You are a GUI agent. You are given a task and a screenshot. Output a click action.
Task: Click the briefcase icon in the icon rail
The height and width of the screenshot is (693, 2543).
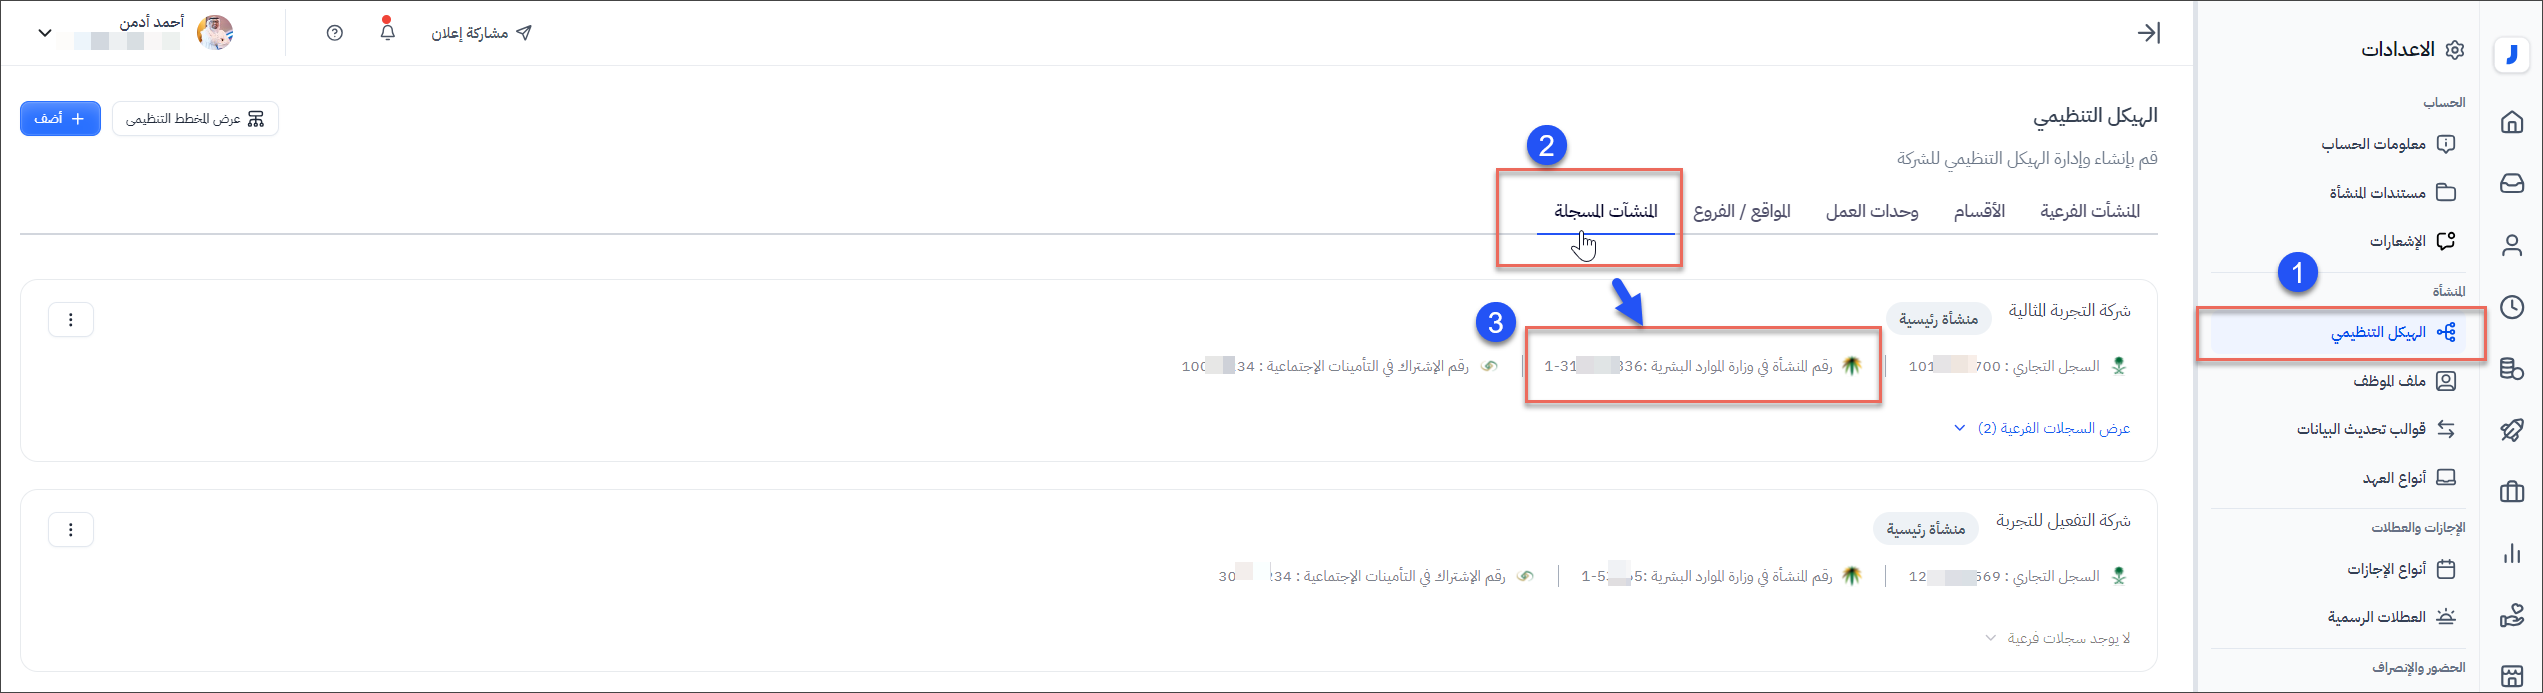click(x=2511, y=492)
